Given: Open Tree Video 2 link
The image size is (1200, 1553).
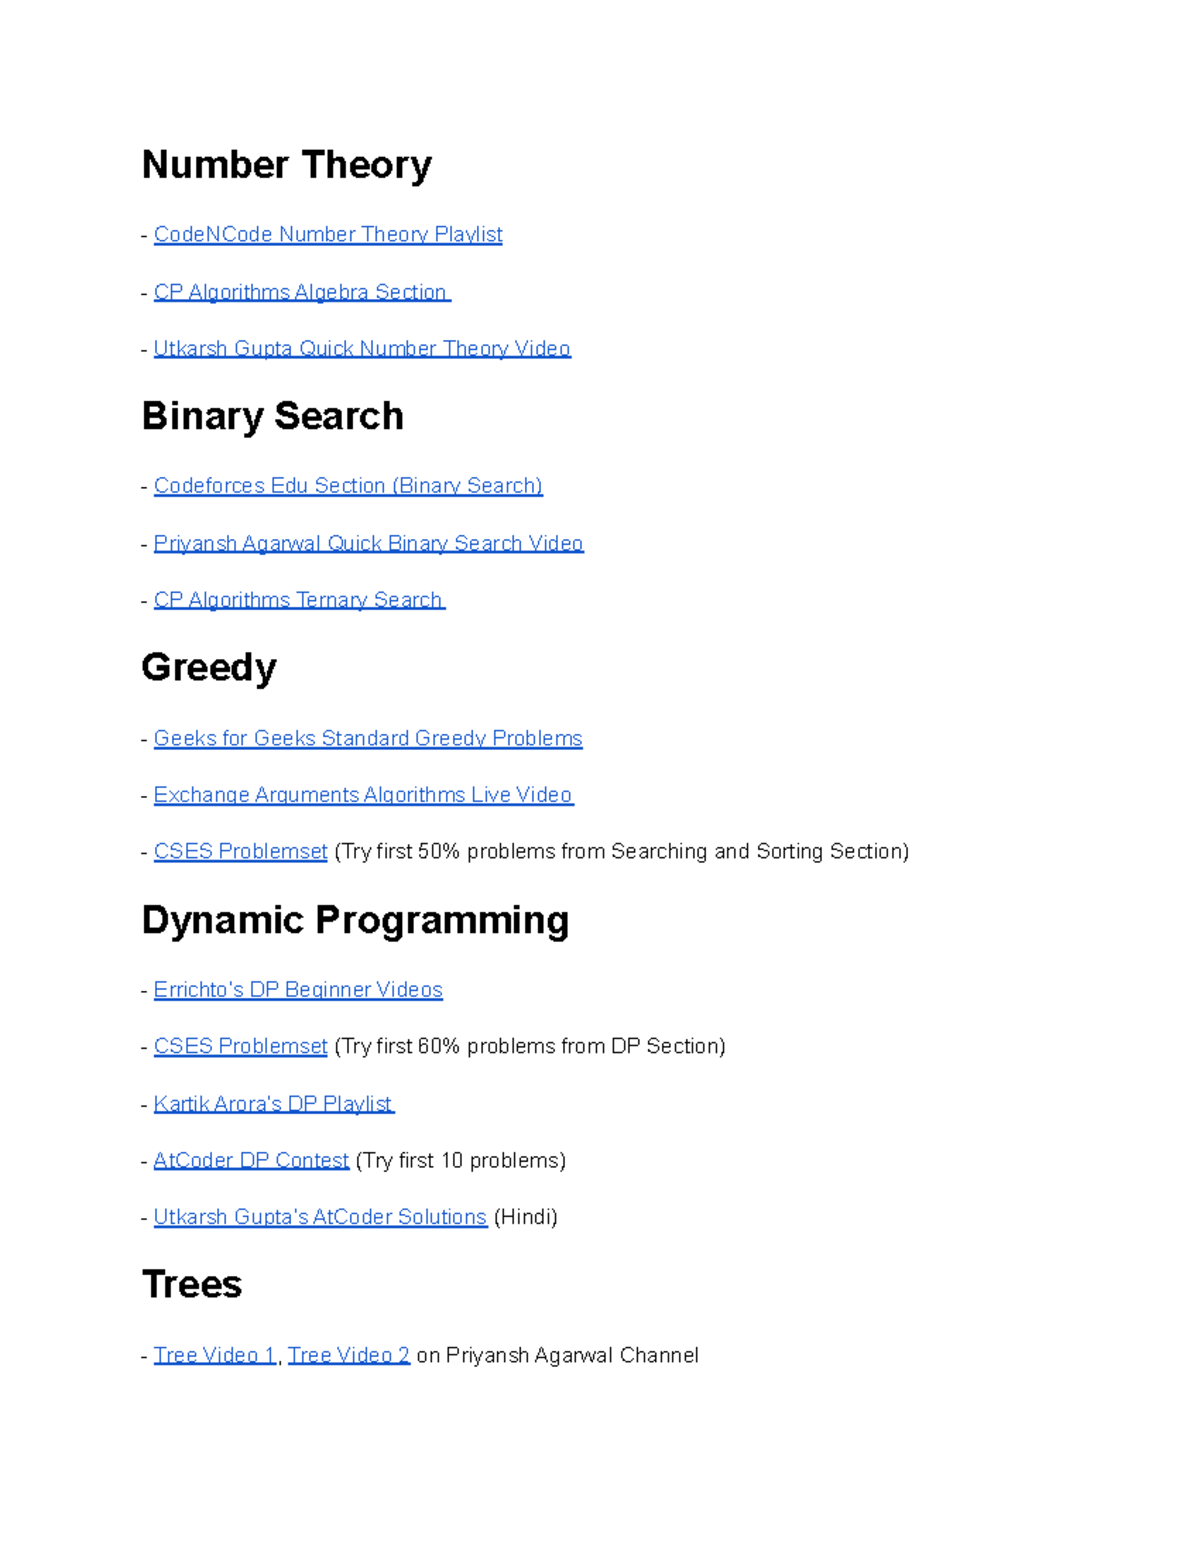Looking at the screenshot, I should click(347, 1355).
